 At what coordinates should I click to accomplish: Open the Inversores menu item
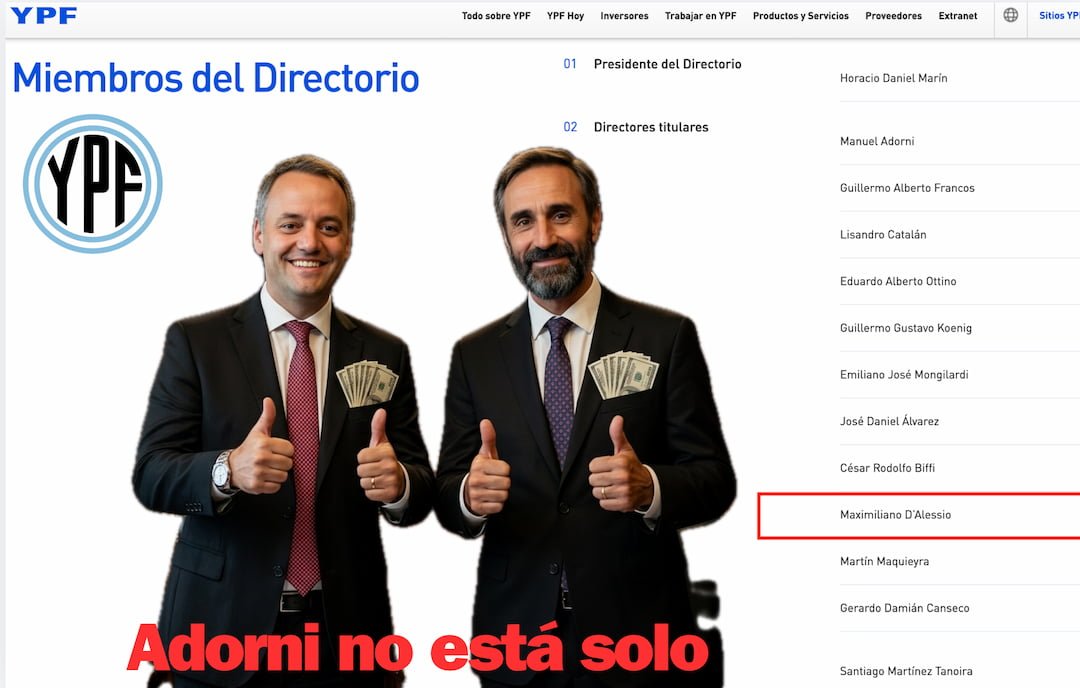[624, 16]
